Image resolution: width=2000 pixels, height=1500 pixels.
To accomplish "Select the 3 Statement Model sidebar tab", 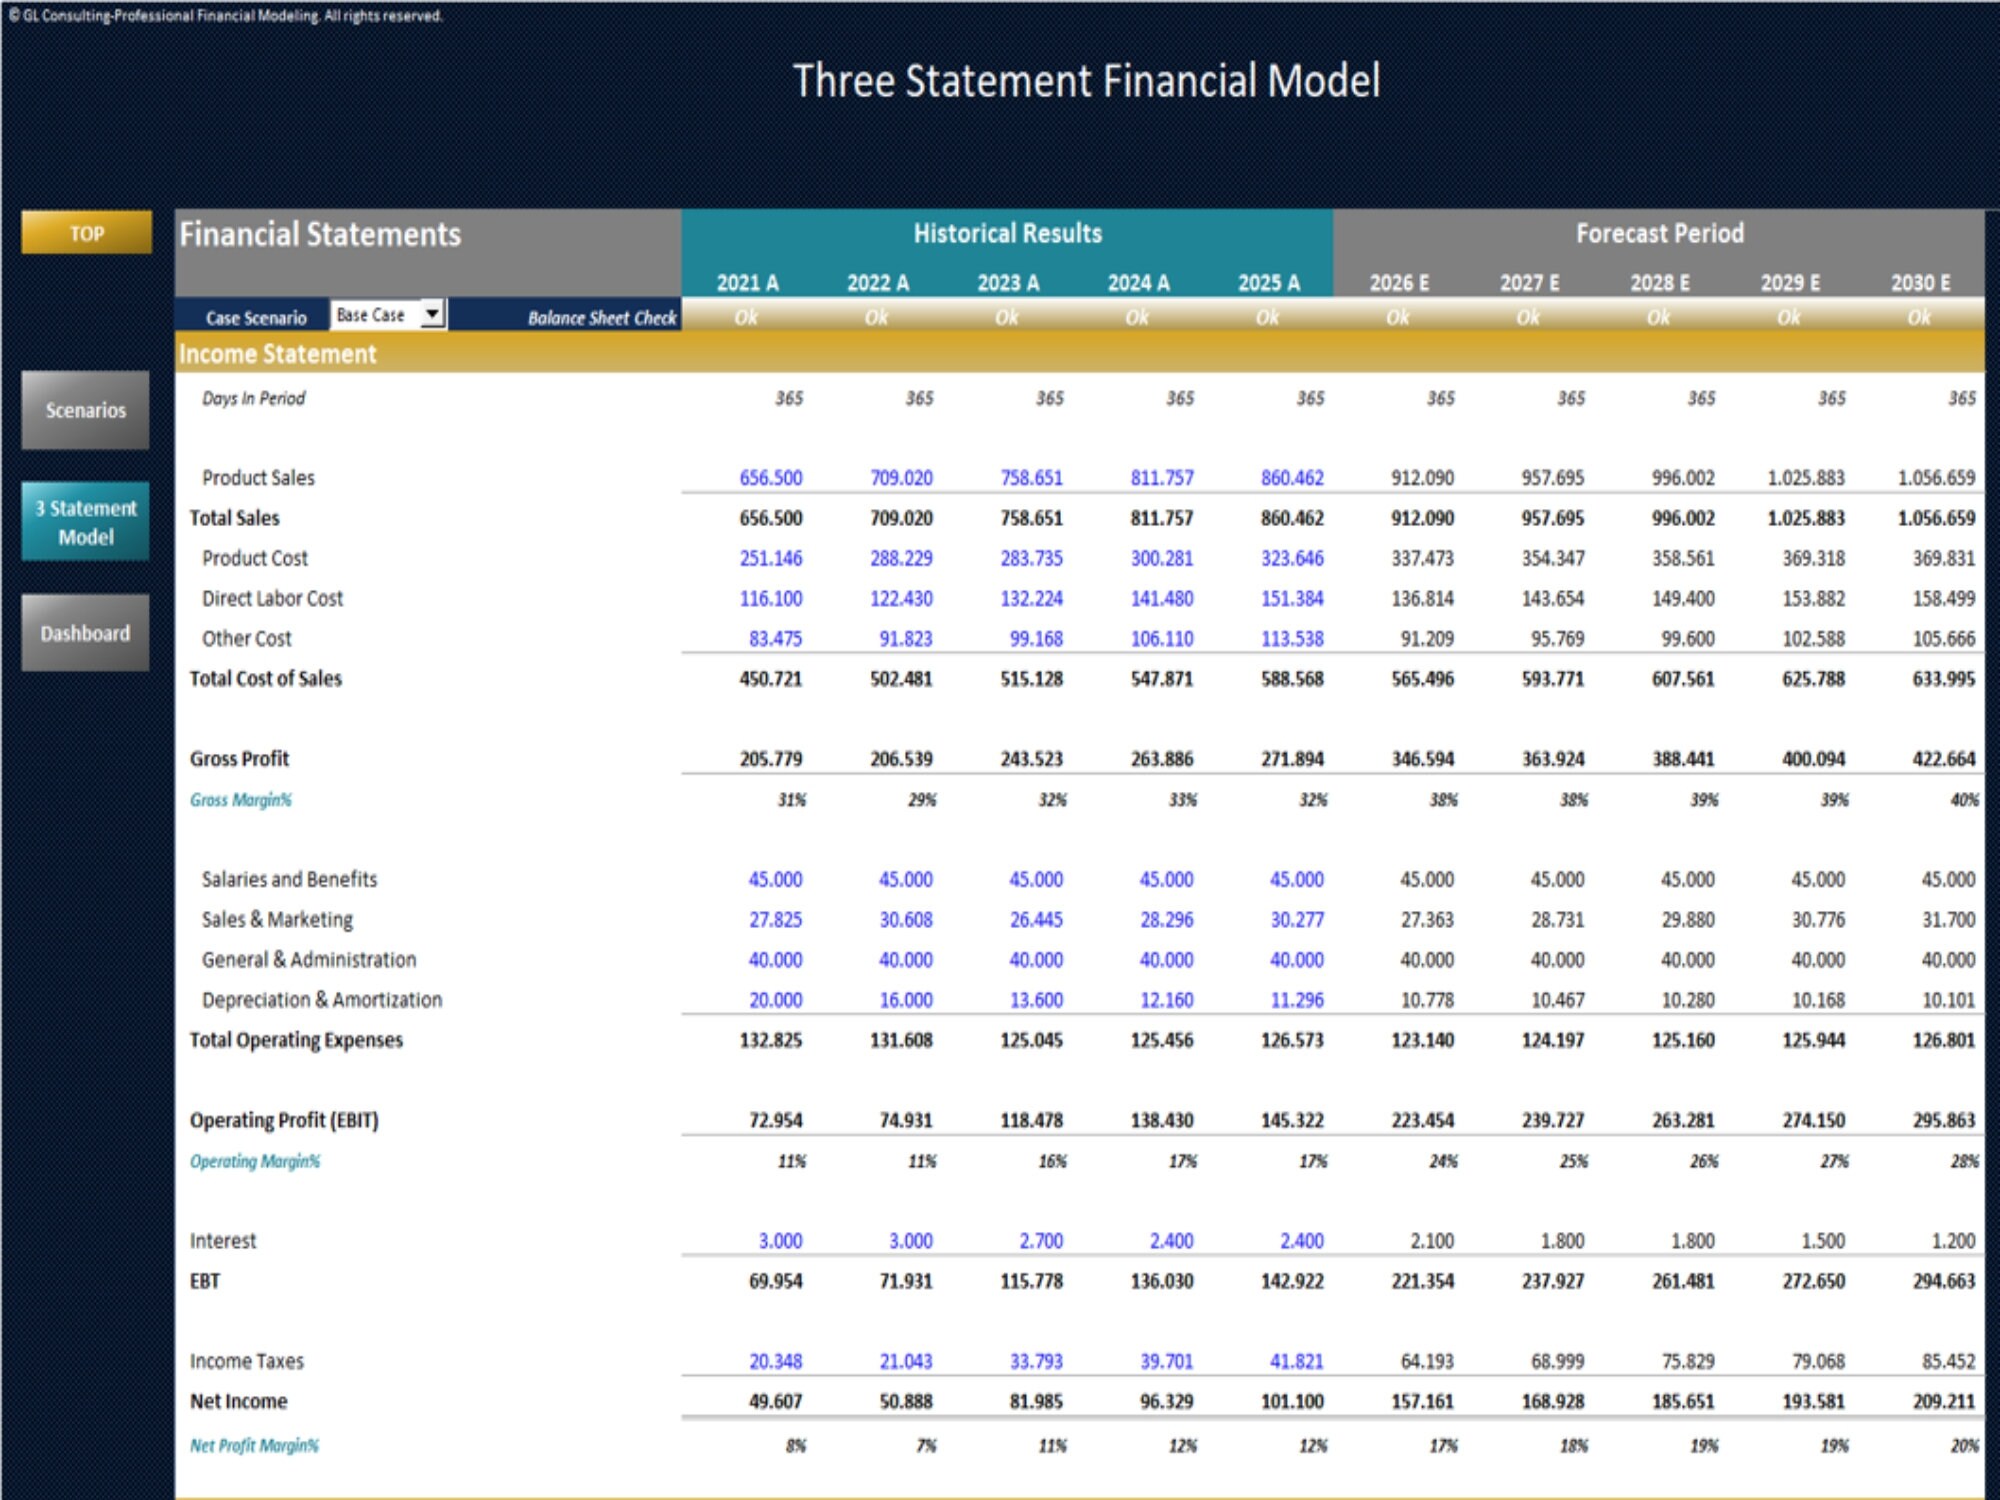I will coord(85,521).
